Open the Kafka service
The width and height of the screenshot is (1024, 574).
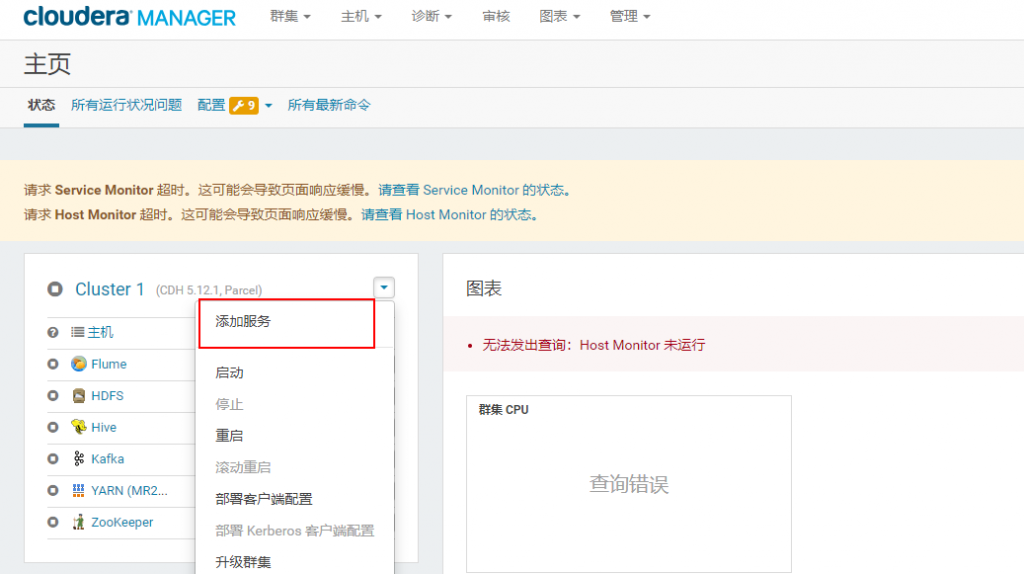point(108,458)
